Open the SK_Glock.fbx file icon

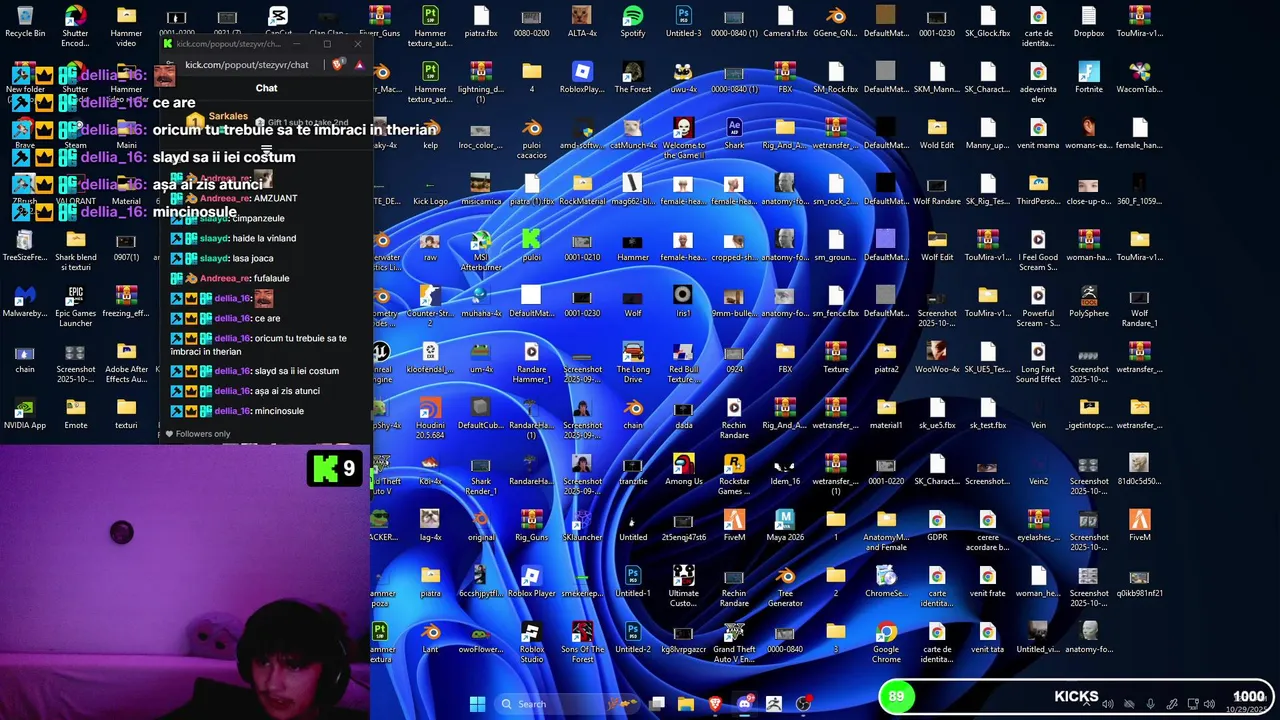[x=987, y=22]
